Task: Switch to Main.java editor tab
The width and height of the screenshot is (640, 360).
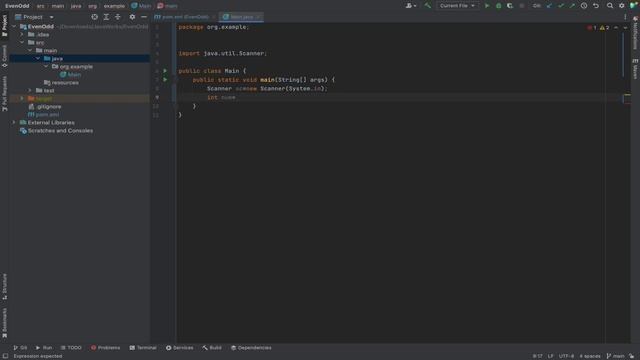Action: tap(241, 17)
